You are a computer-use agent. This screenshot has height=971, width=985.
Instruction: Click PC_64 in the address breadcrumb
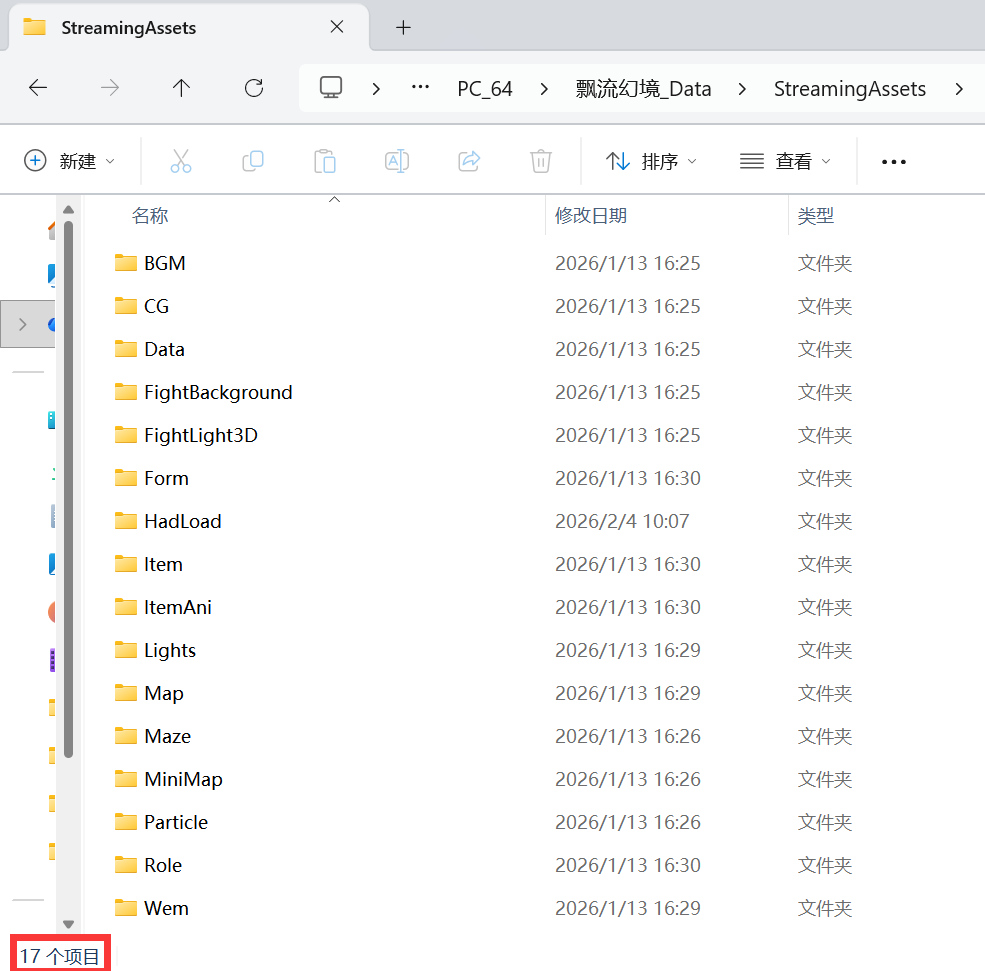pyautogui.click(x=485, y=89)
